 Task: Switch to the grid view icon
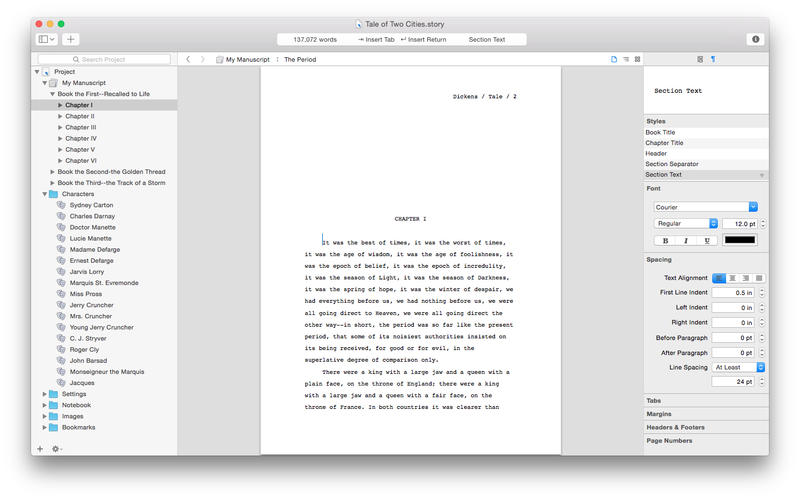coord(637,60)
